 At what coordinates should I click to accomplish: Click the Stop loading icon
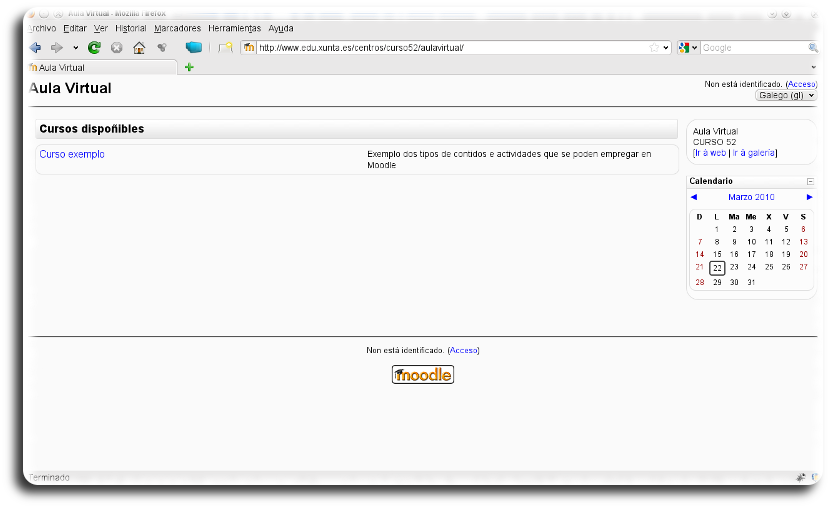[117, 47]
